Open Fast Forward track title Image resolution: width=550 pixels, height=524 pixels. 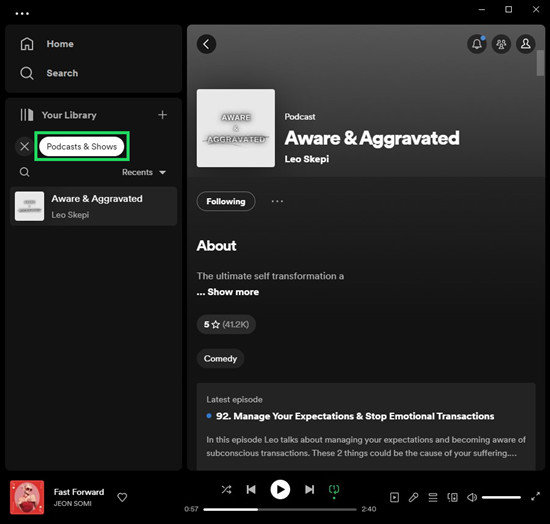(79, 492)
